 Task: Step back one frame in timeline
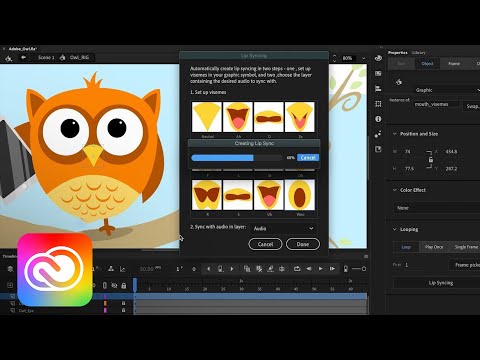[309, 269]
